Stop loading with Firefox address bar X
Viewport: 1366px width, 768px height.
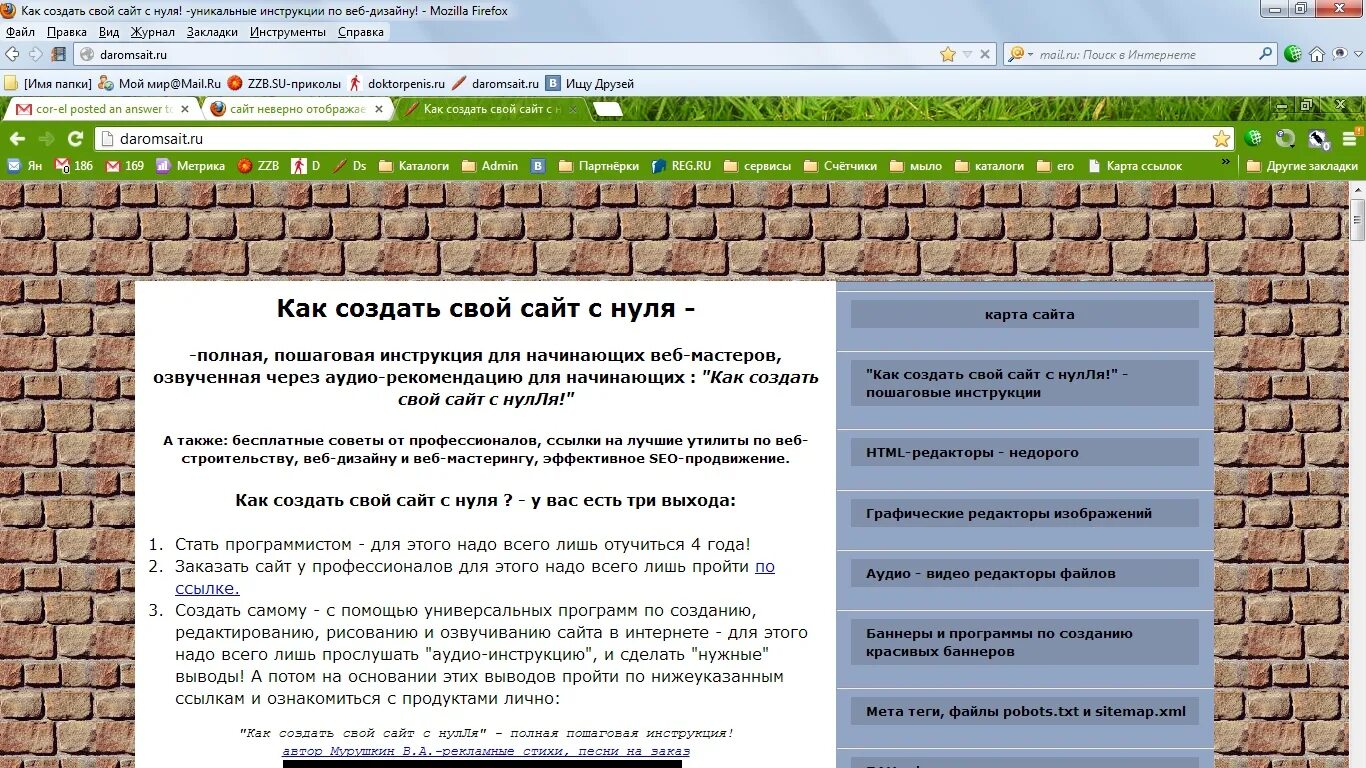(985, 54)
